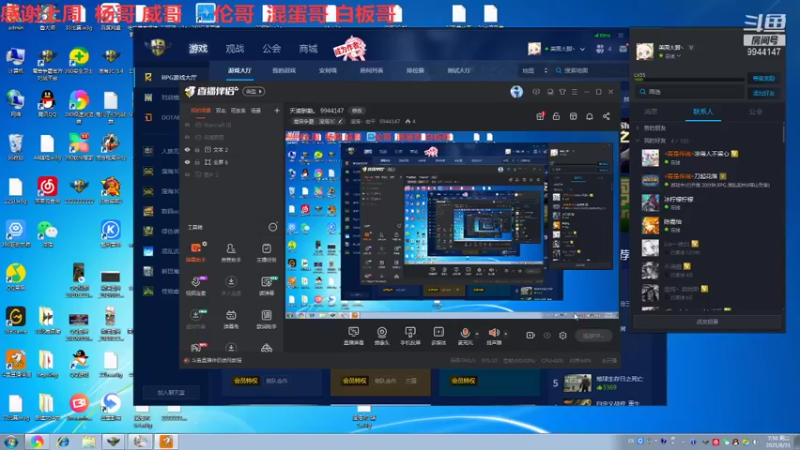This screenshot has width=800, height=450.
Task: Open the lyrics helper tool in the toolbox third row
Action: coord(266,315)
